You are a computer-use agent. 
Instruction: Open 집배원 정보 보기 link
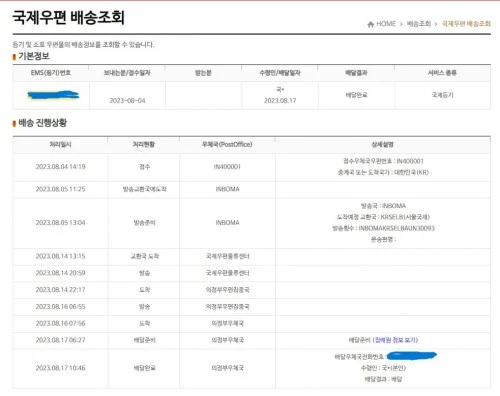coord(395,340)
